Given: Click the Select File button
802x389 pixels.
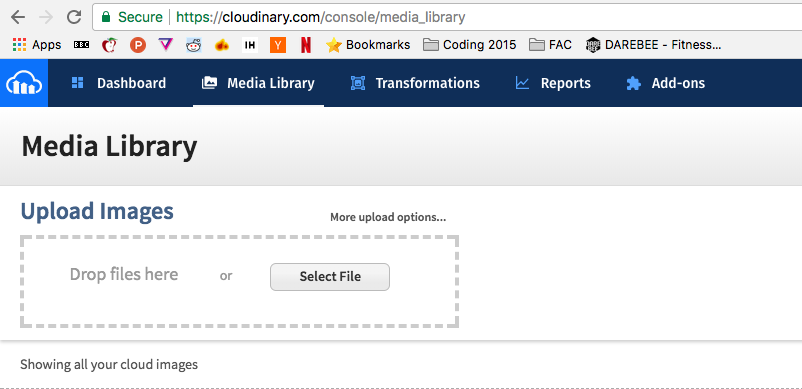Looking at the screenshot, I should (330, 277).
